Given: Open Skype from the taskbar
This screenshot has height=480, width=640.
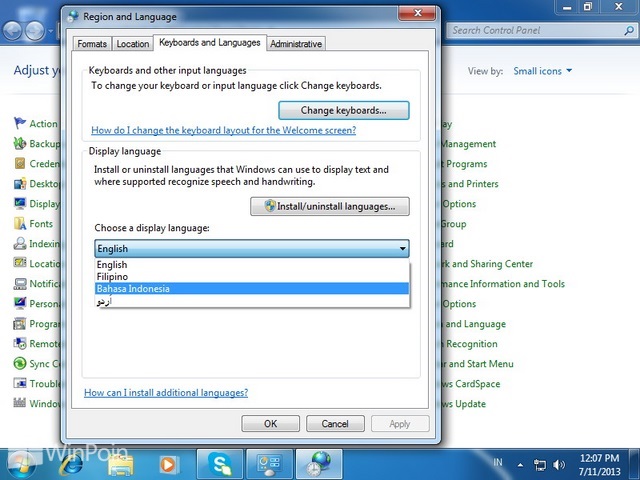Looking at the screenshot, I should (x=220, y=464).
